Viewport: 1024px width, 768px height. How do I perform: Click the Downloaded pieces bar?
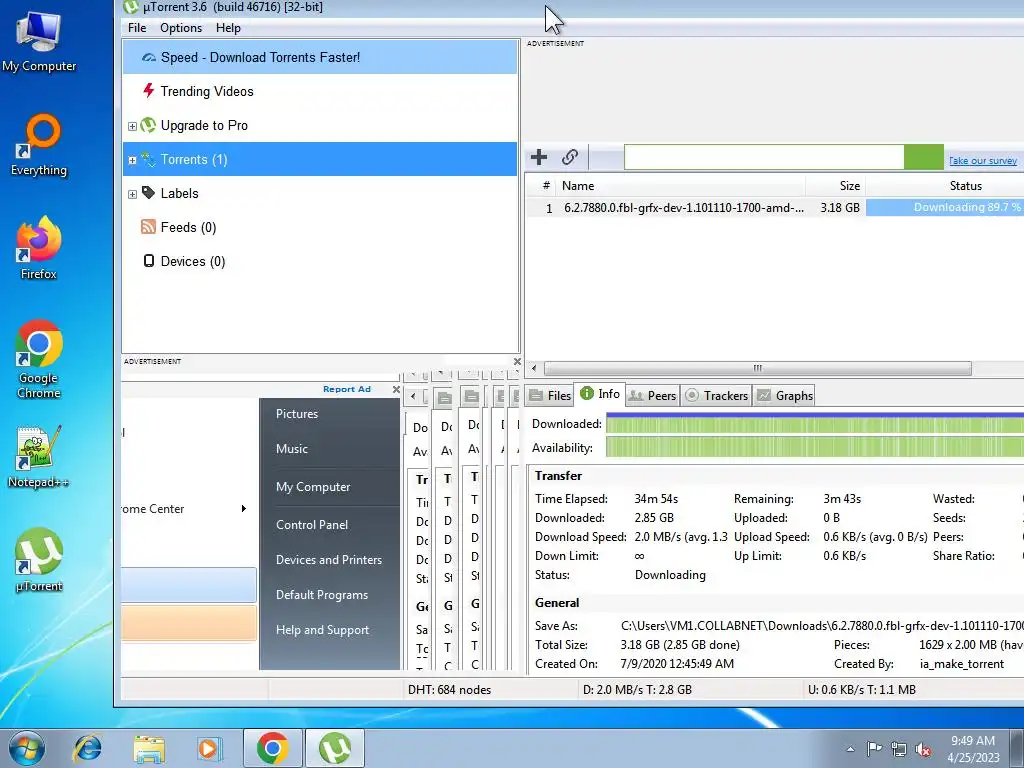point(814,423)
